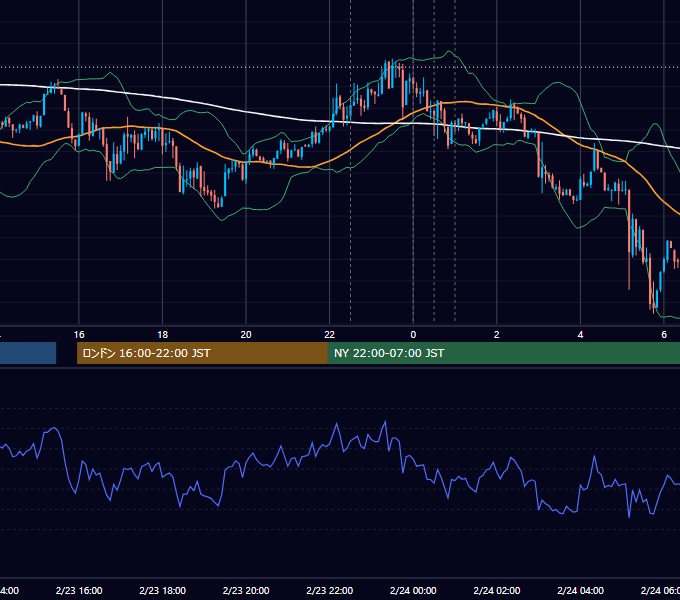Click the 2/23 20:00 date label

tap(246, 590)
